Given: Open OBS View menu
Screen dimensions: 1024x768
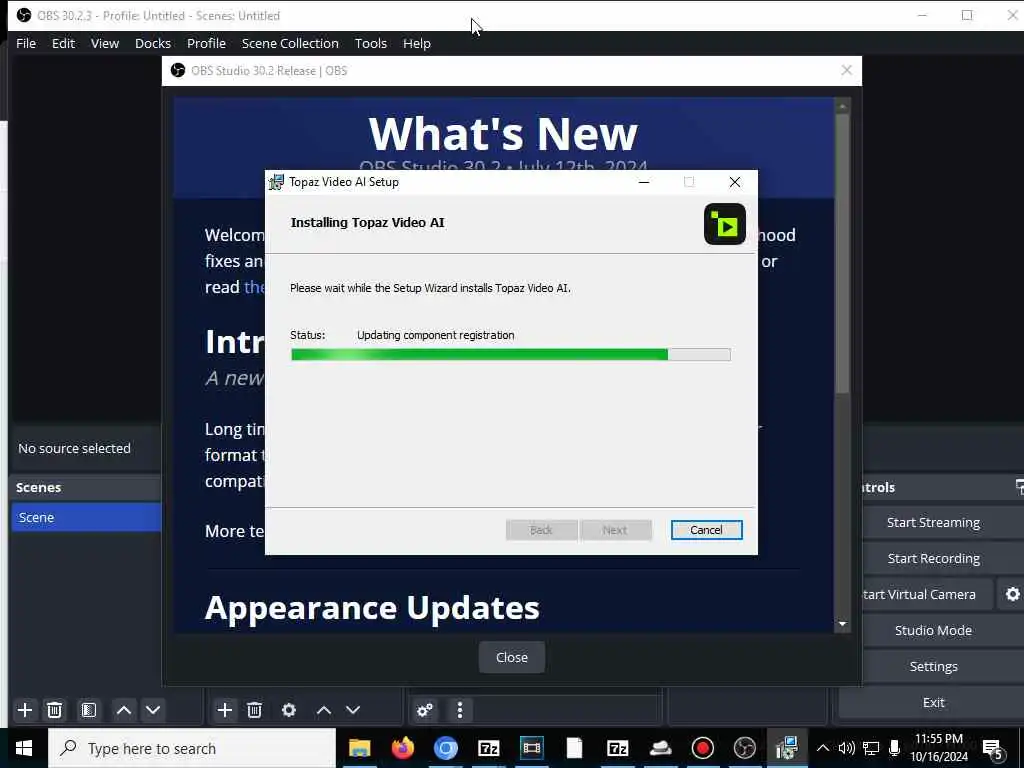Looking at the screenshot, I should (x=104, y=43).
